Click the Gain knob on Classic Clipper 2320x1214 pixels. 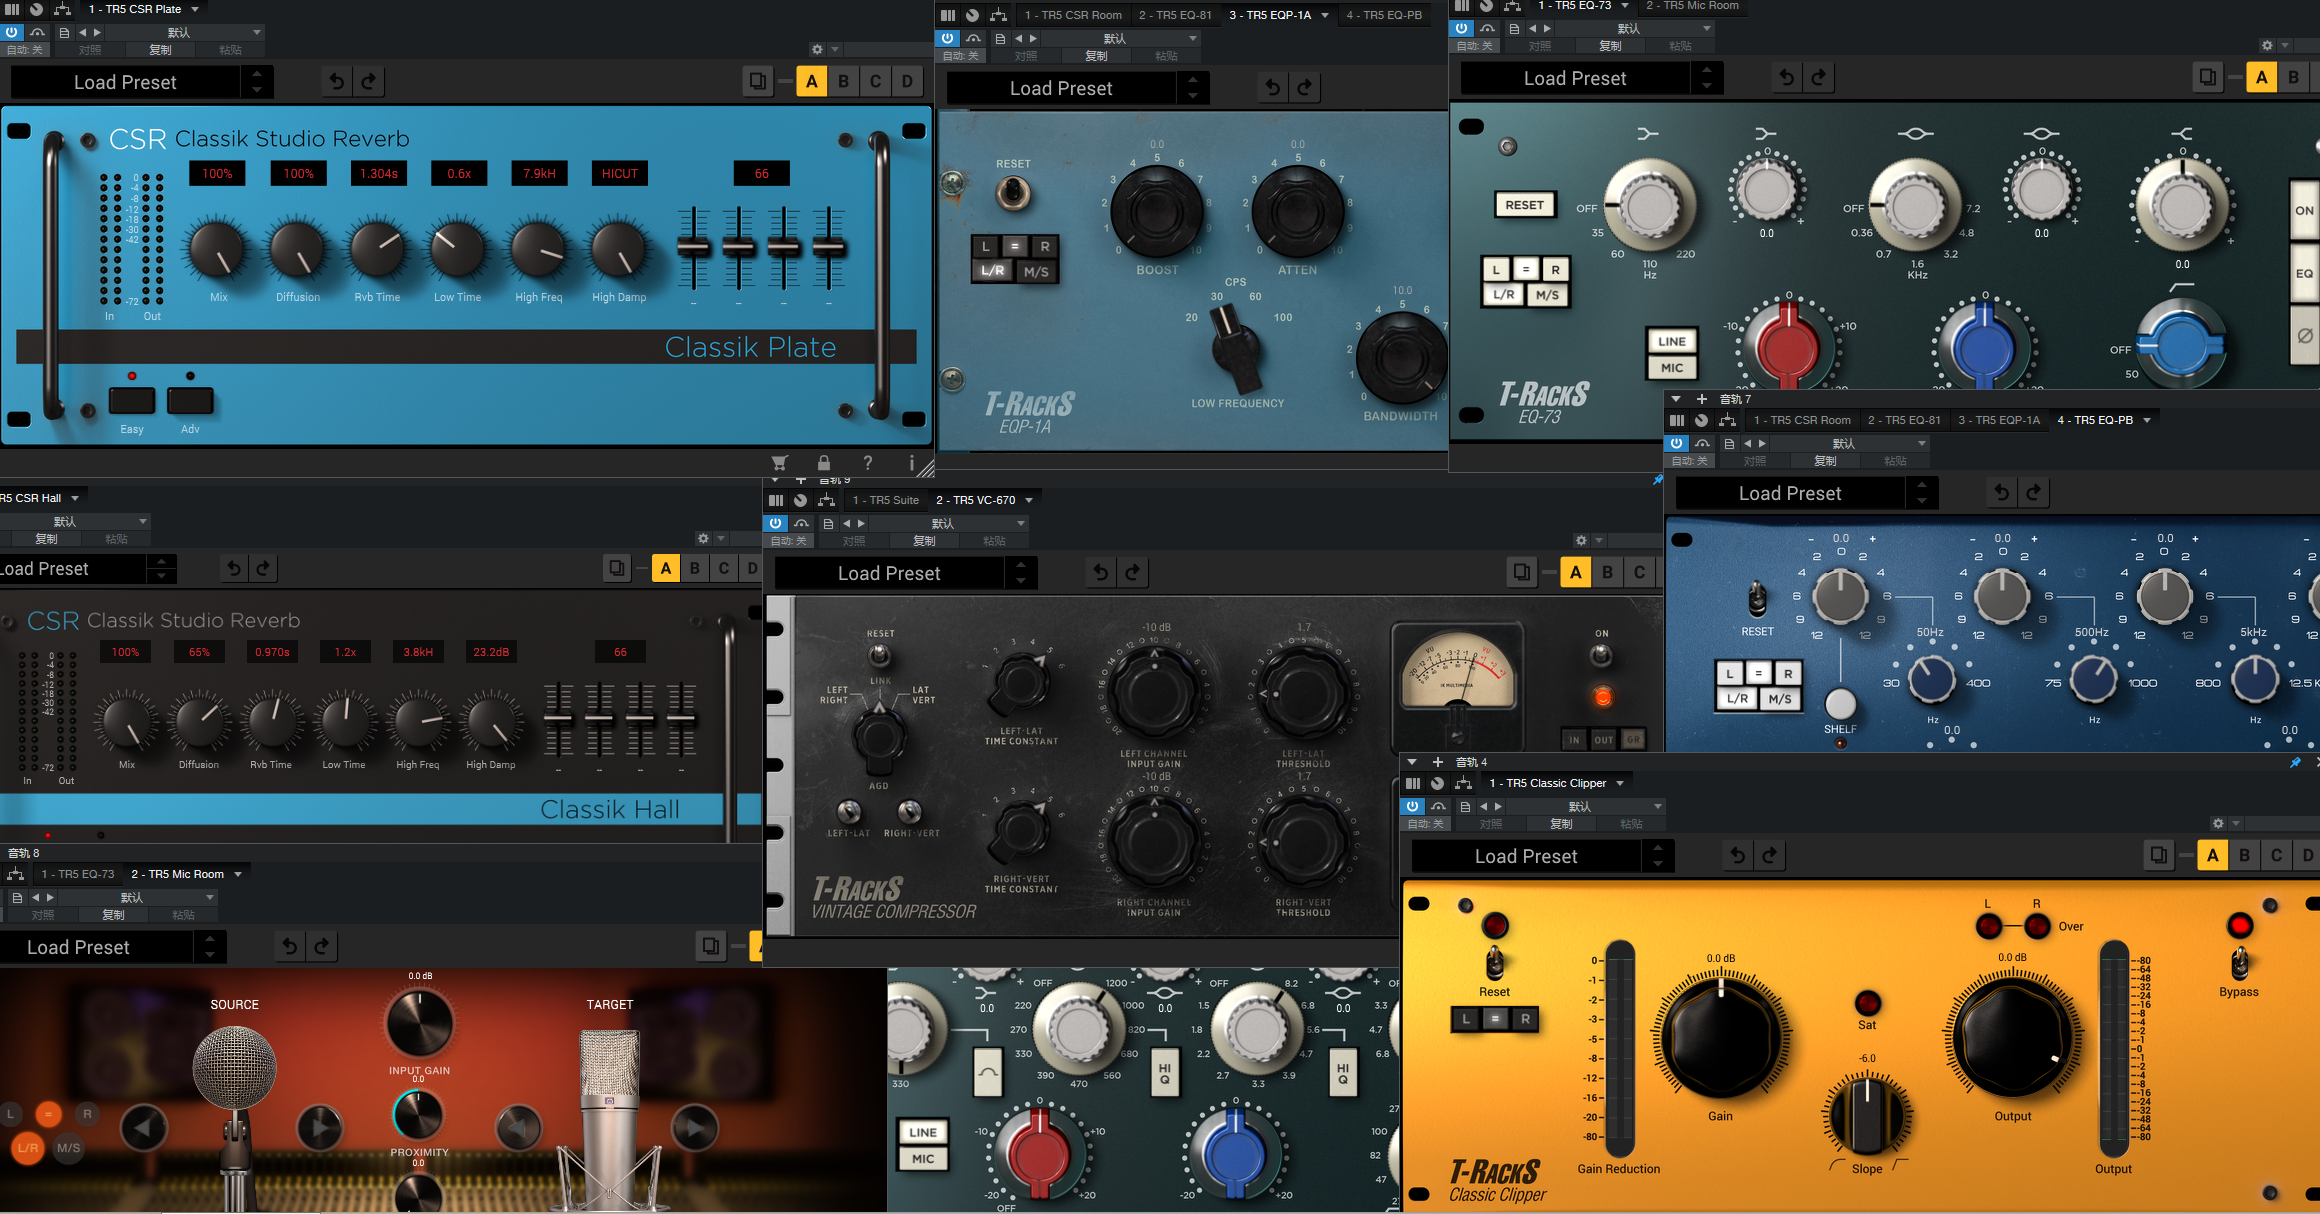(x=1720, y=1037)
